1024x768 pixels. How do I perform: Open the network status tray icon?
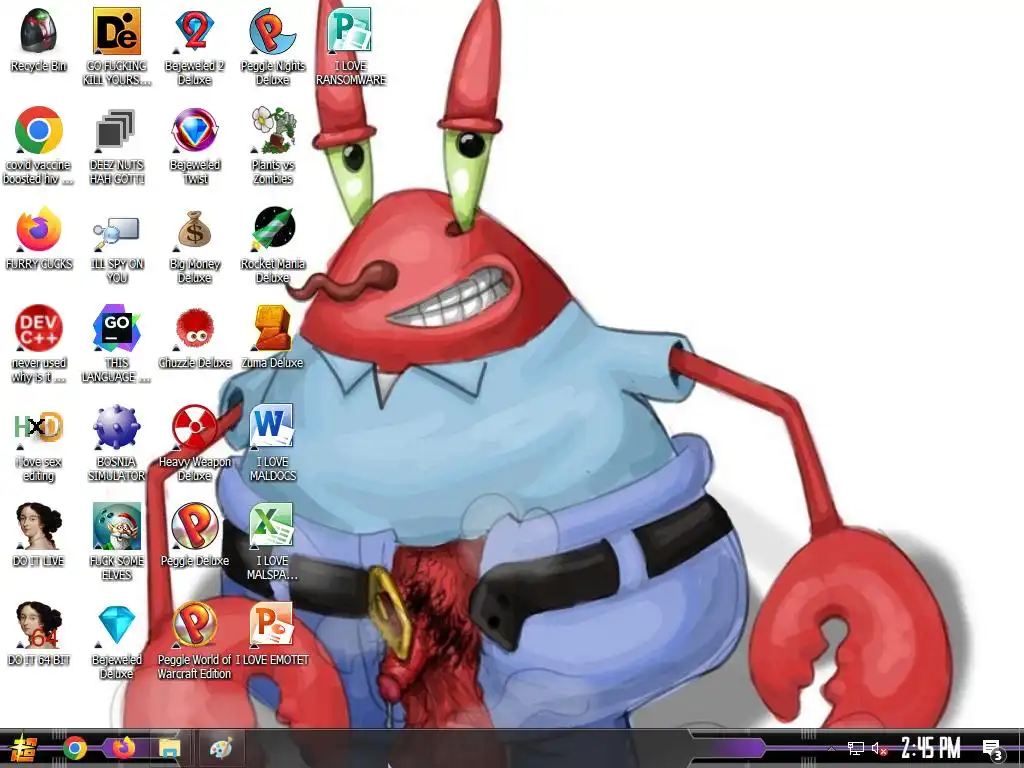856,748
